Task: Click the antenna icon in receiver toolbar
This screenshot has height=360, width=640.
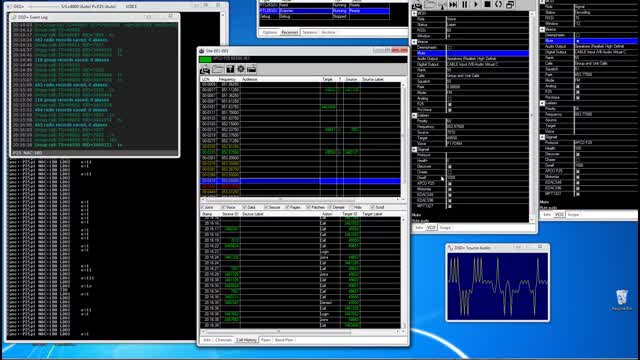Action: point(442,4)
